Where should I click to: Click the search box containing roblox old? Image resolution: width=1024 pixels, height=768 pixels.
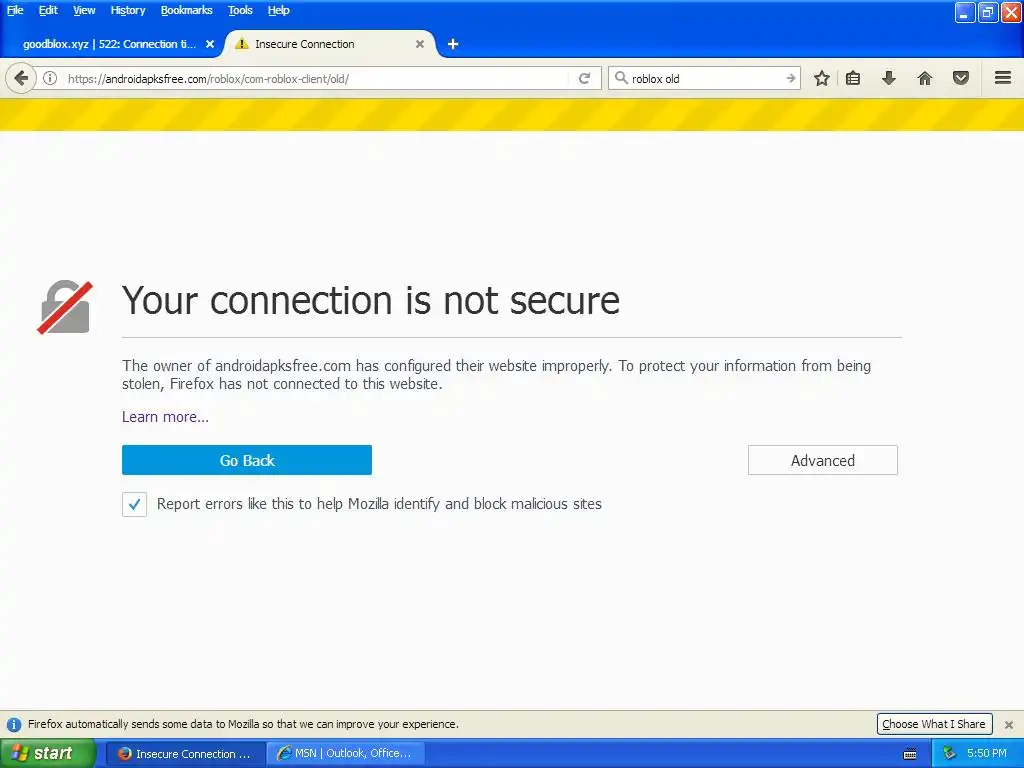tap(705, 78)
